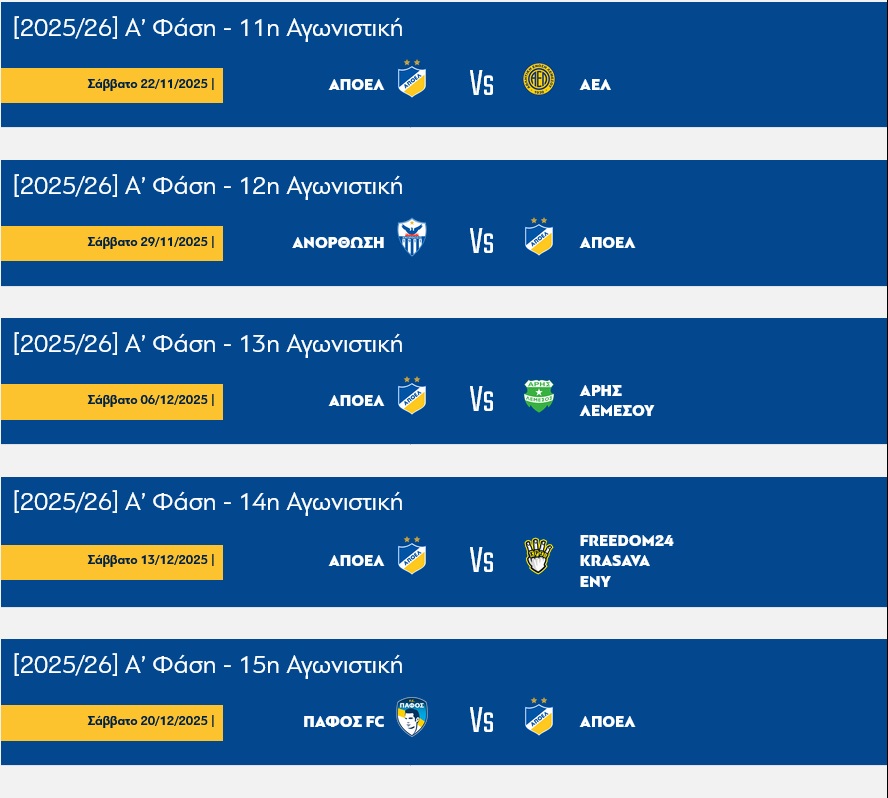
Task: Open the ΠΑΦΟΣ FC team name
Action: 343,722
